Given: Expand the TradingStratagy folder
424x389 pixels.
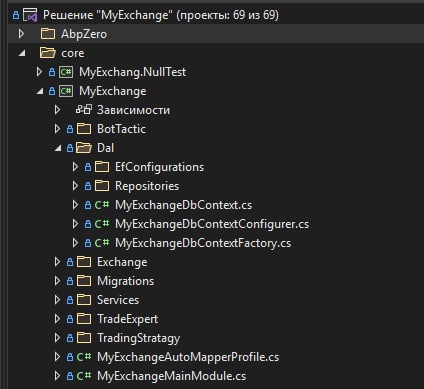Looking at the screenshot, I should pyautogui.click(x=57, y=338).
